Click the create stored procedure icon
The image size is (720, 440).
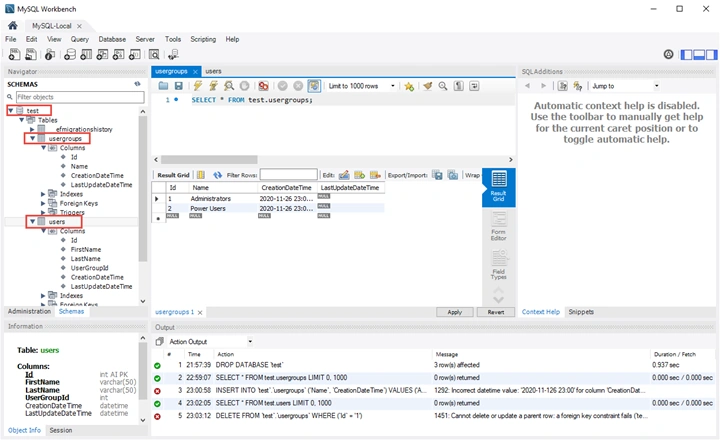[118, 55]
